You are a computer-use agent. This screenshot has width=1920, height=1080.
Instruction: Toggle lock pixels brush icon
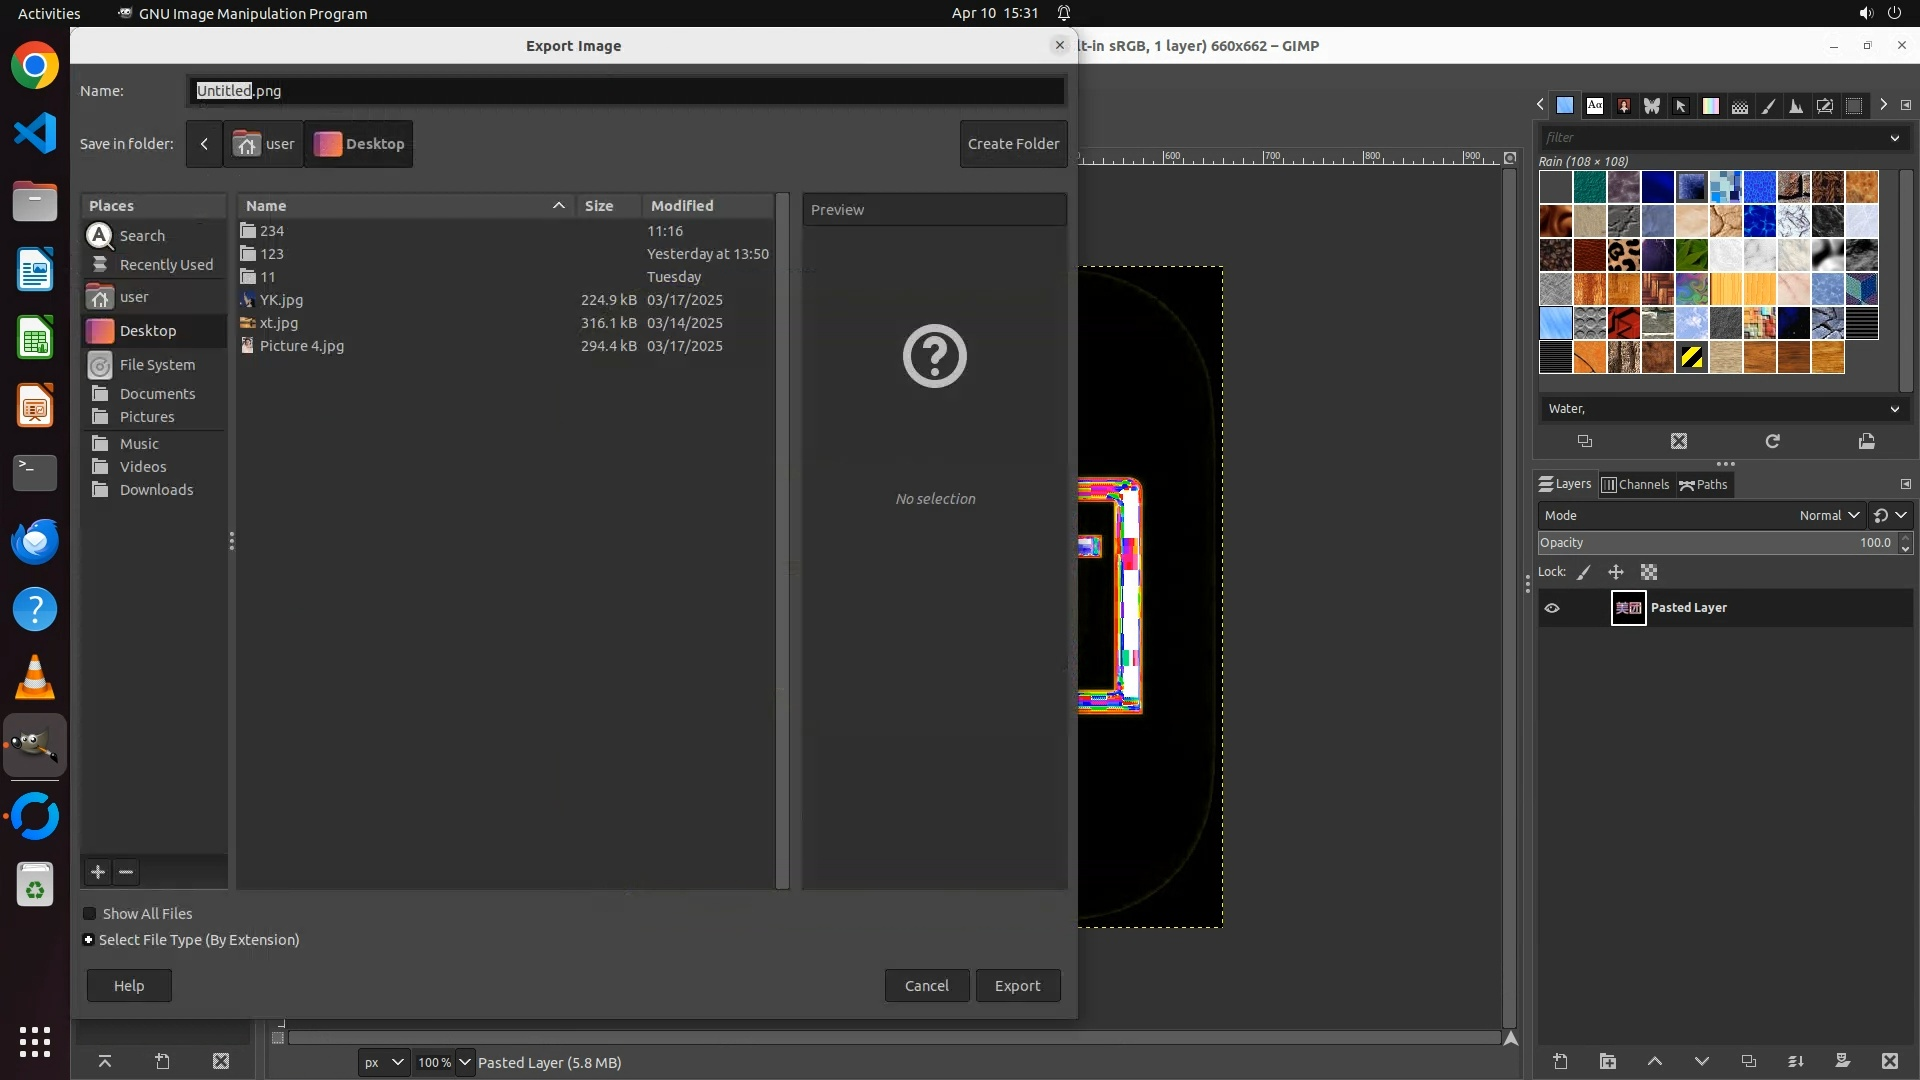[1583, 572]
